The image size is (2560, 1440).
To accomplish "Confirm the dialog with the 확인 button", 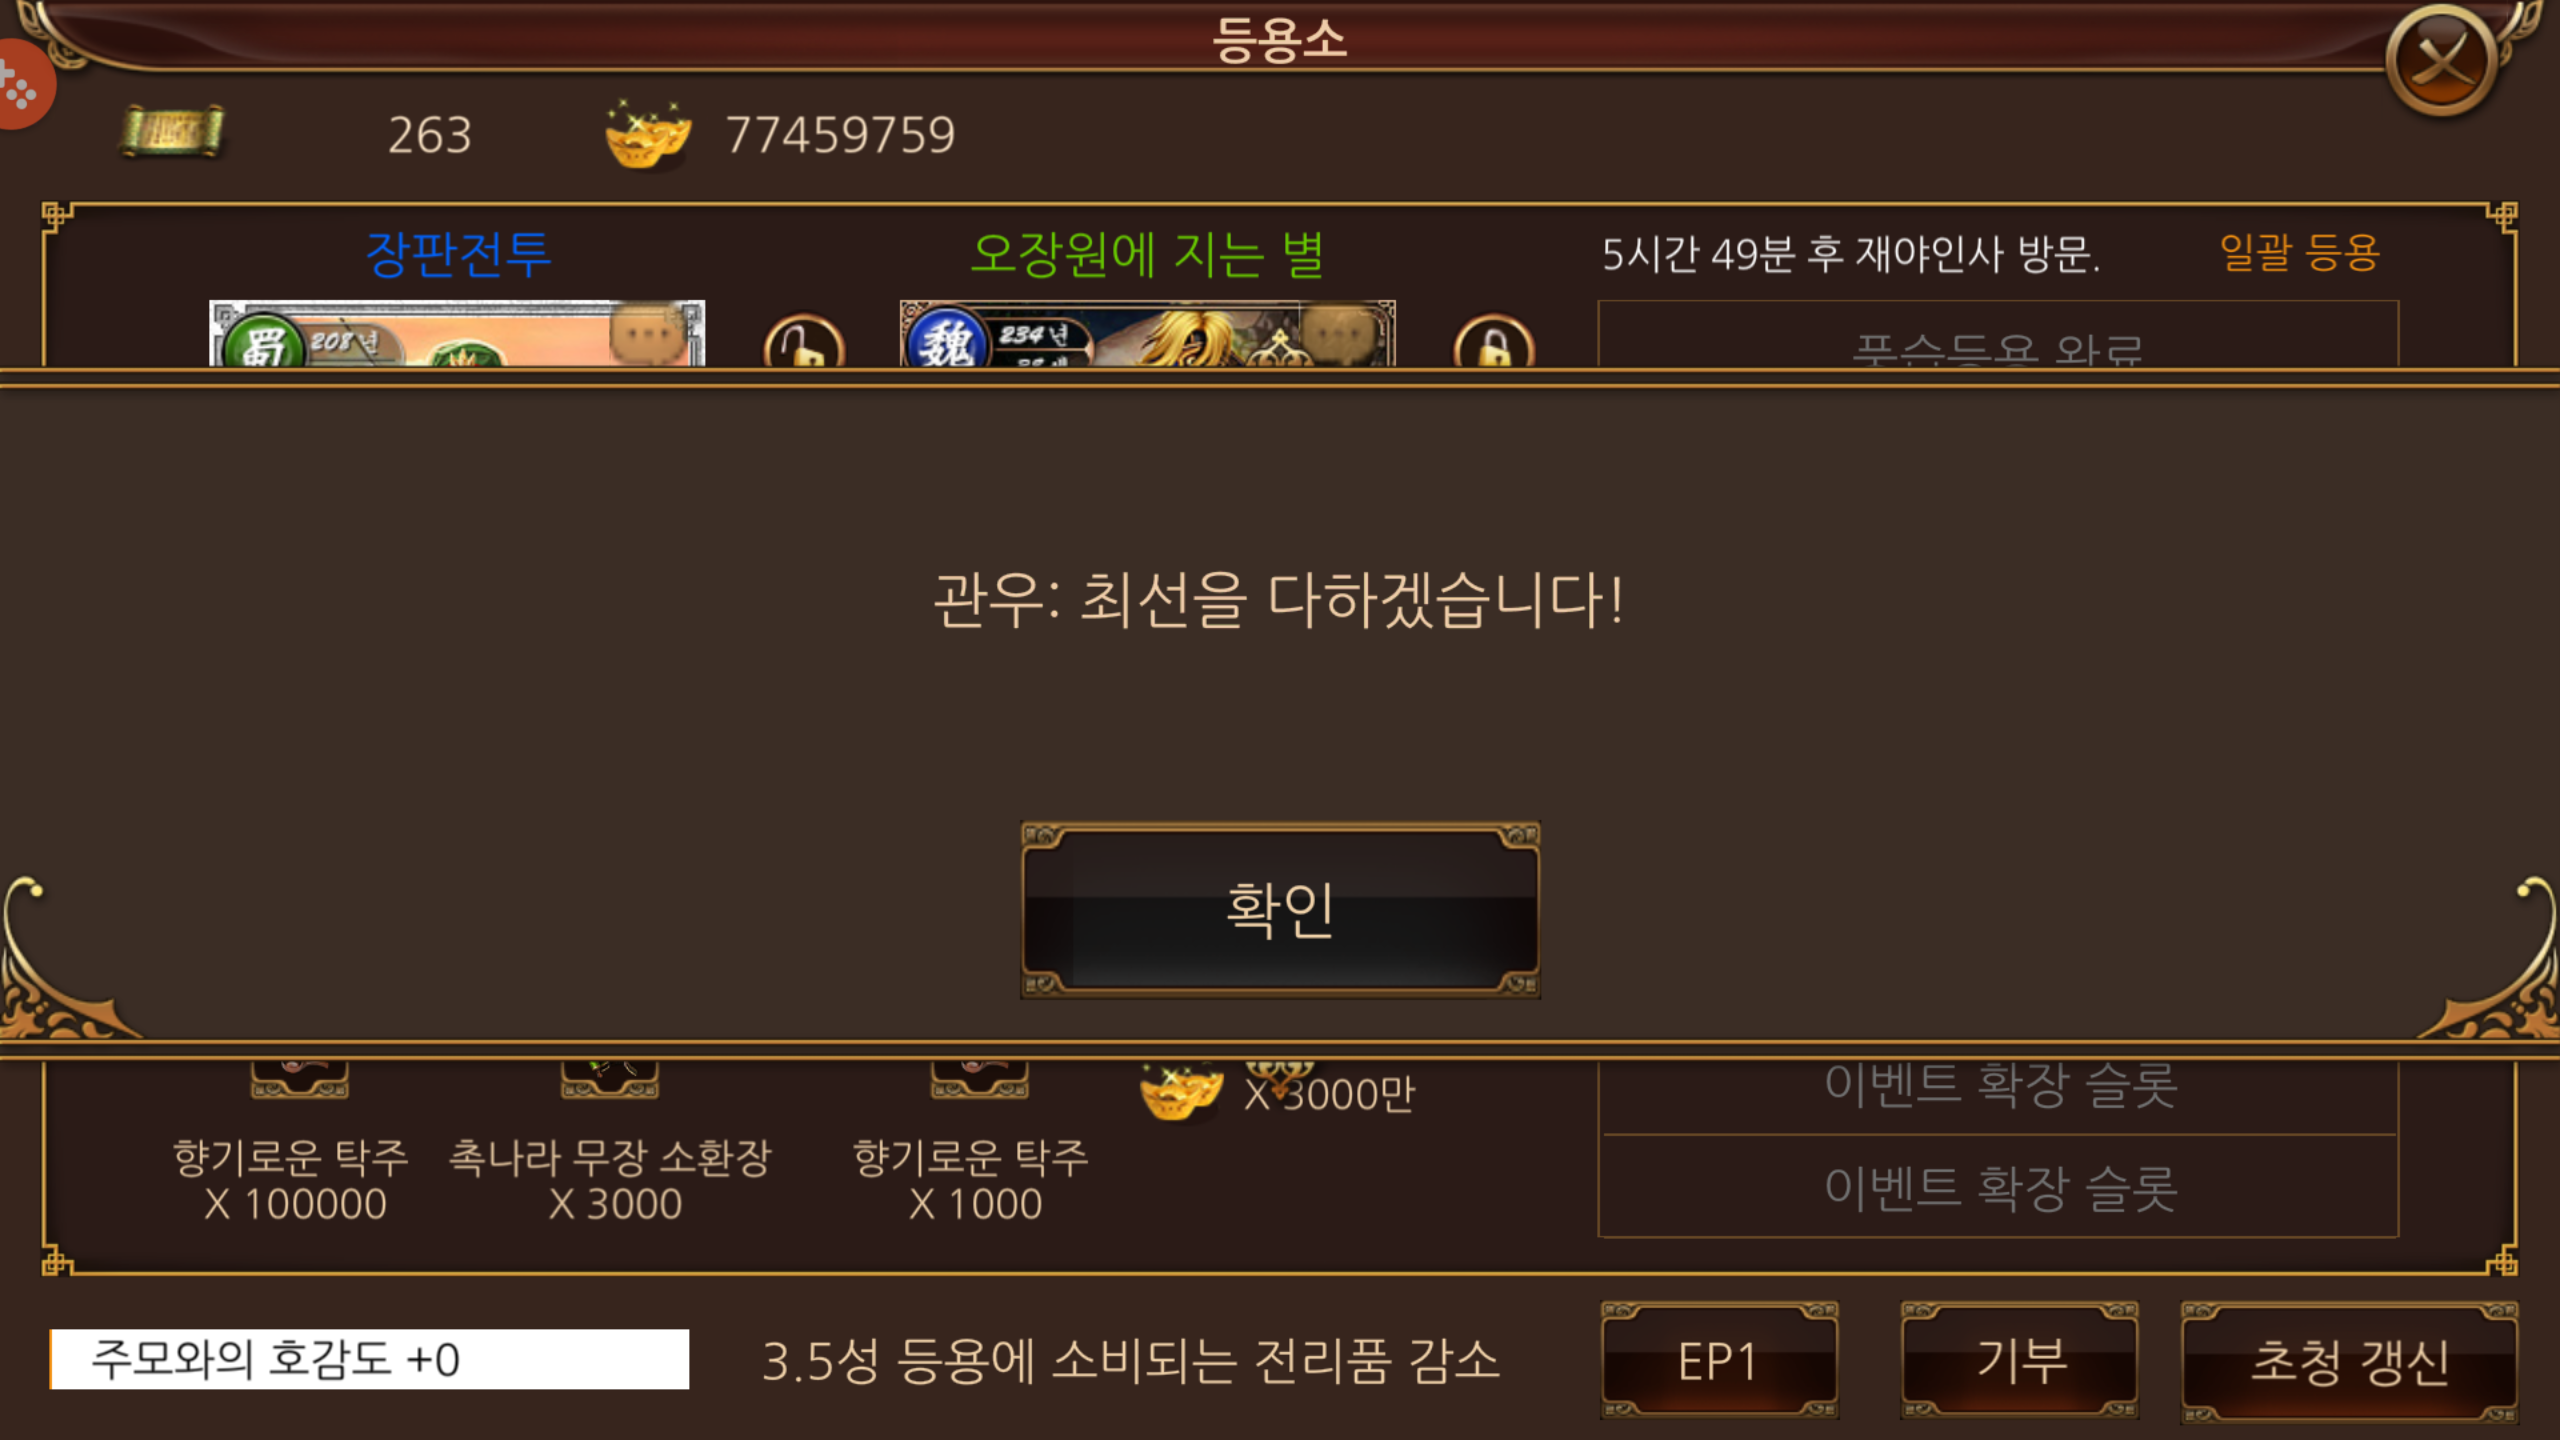I will tap(1280, 910).
